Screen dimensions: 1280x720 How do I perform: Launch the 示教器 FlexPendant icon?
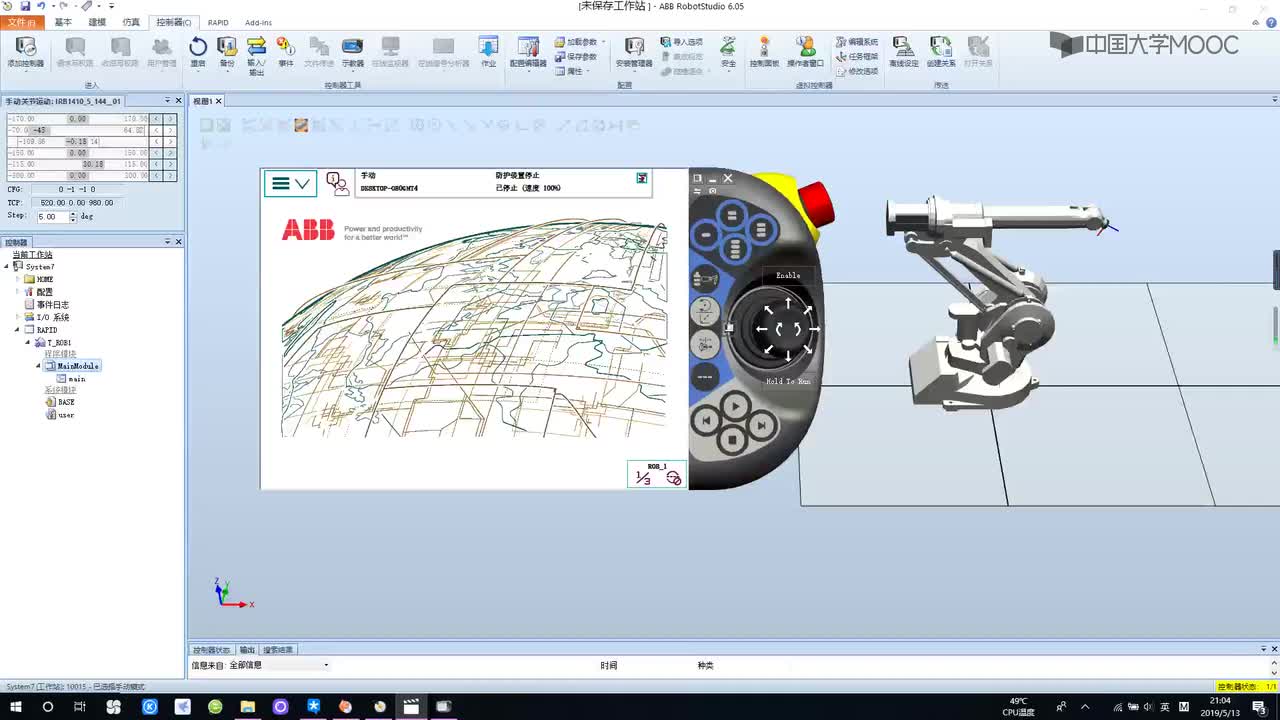[x=352, y=52]
